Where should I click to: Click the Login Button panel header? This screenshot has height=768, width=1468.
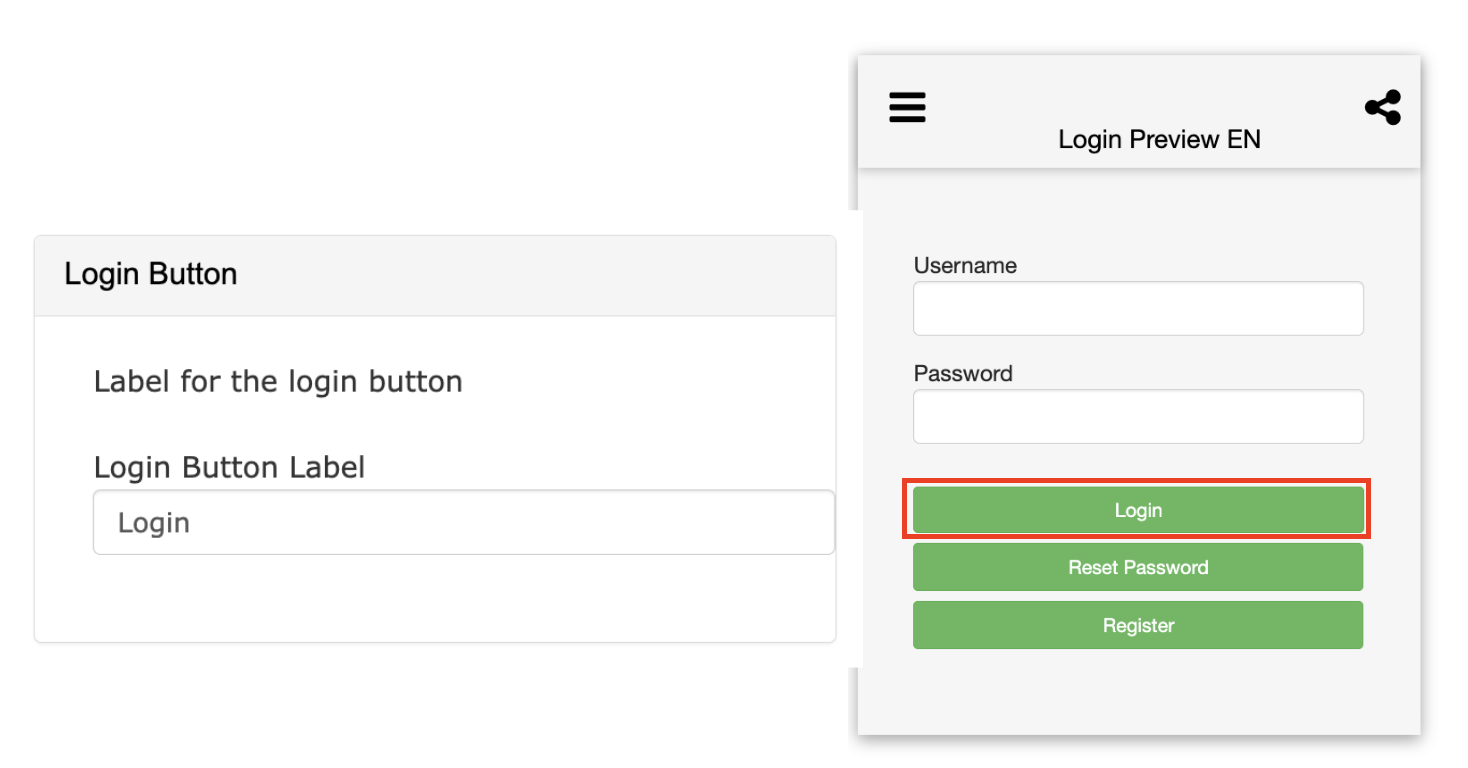[x=435, y=275]
